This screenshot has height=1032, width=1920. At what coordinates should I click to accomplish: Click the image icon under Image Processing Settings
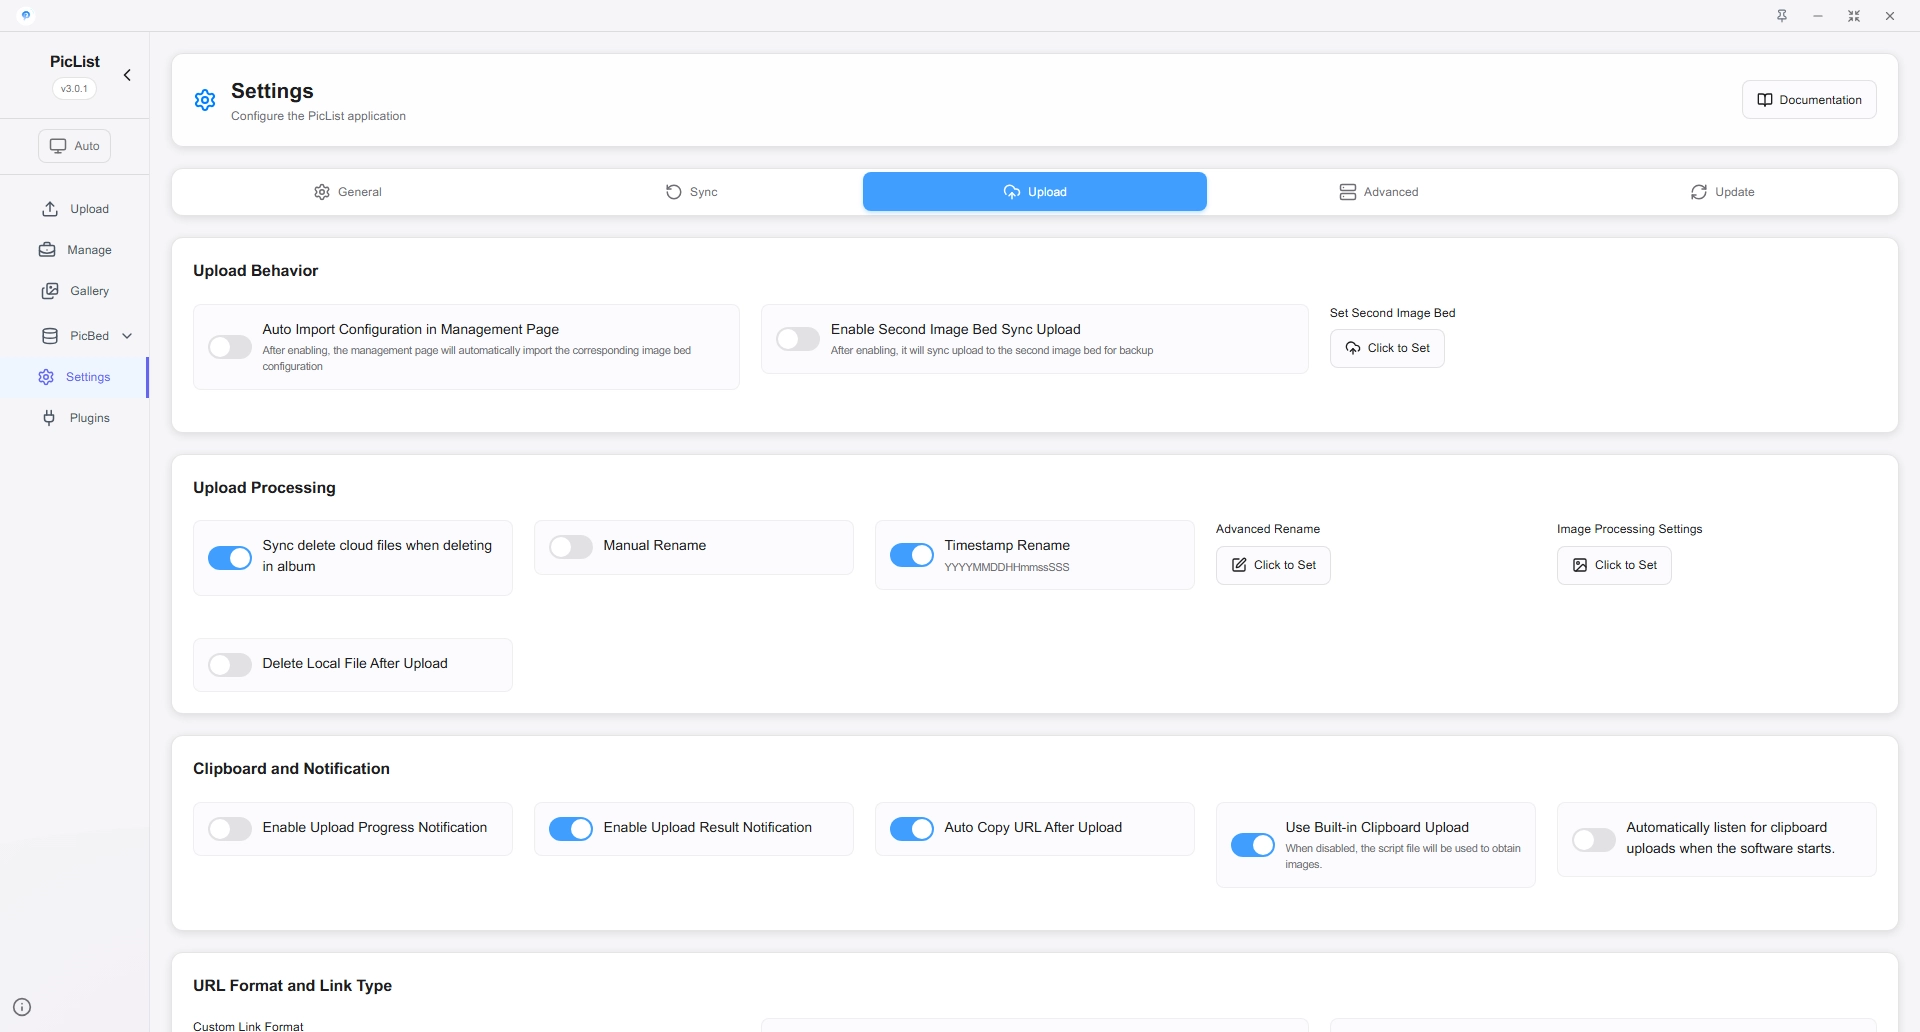coord(1580,565)
